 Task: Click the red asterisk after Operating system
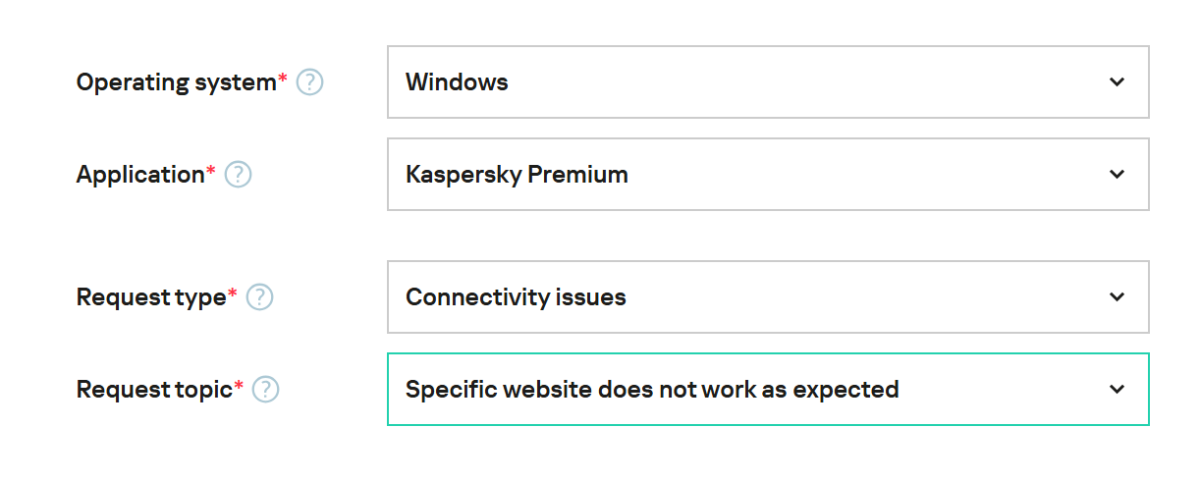point(282,78)
